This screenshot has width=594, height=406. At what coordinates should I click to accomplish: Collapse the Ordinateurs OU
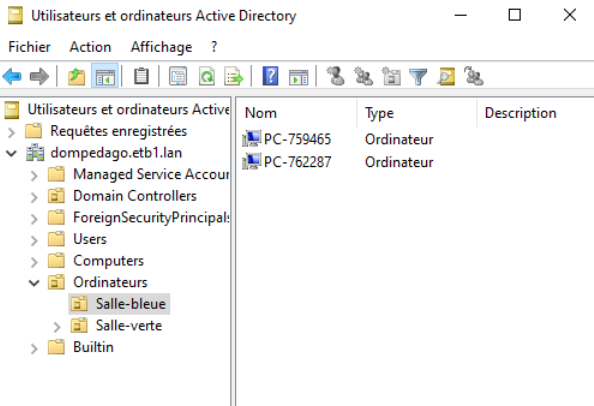tap(34, 283)
